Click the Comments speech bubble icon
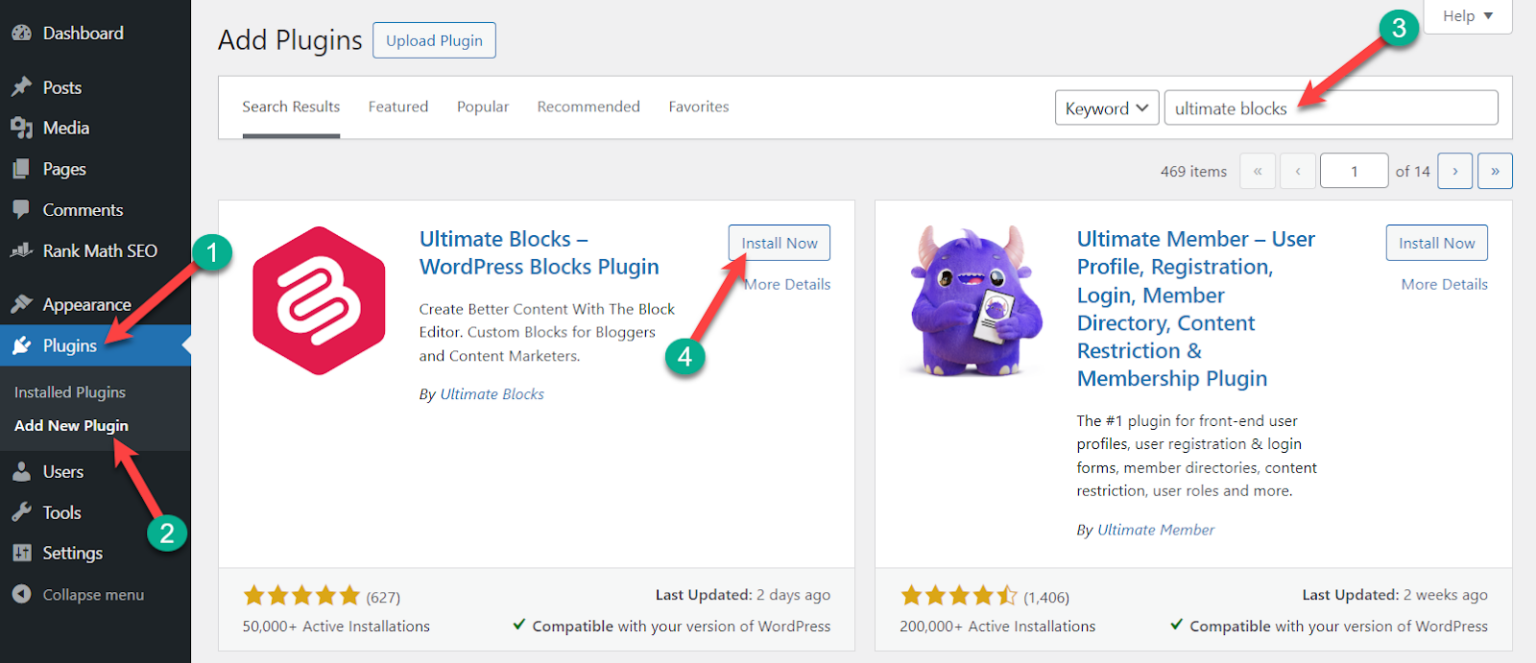Screen dimensions: 1536x663 [21, 210]
